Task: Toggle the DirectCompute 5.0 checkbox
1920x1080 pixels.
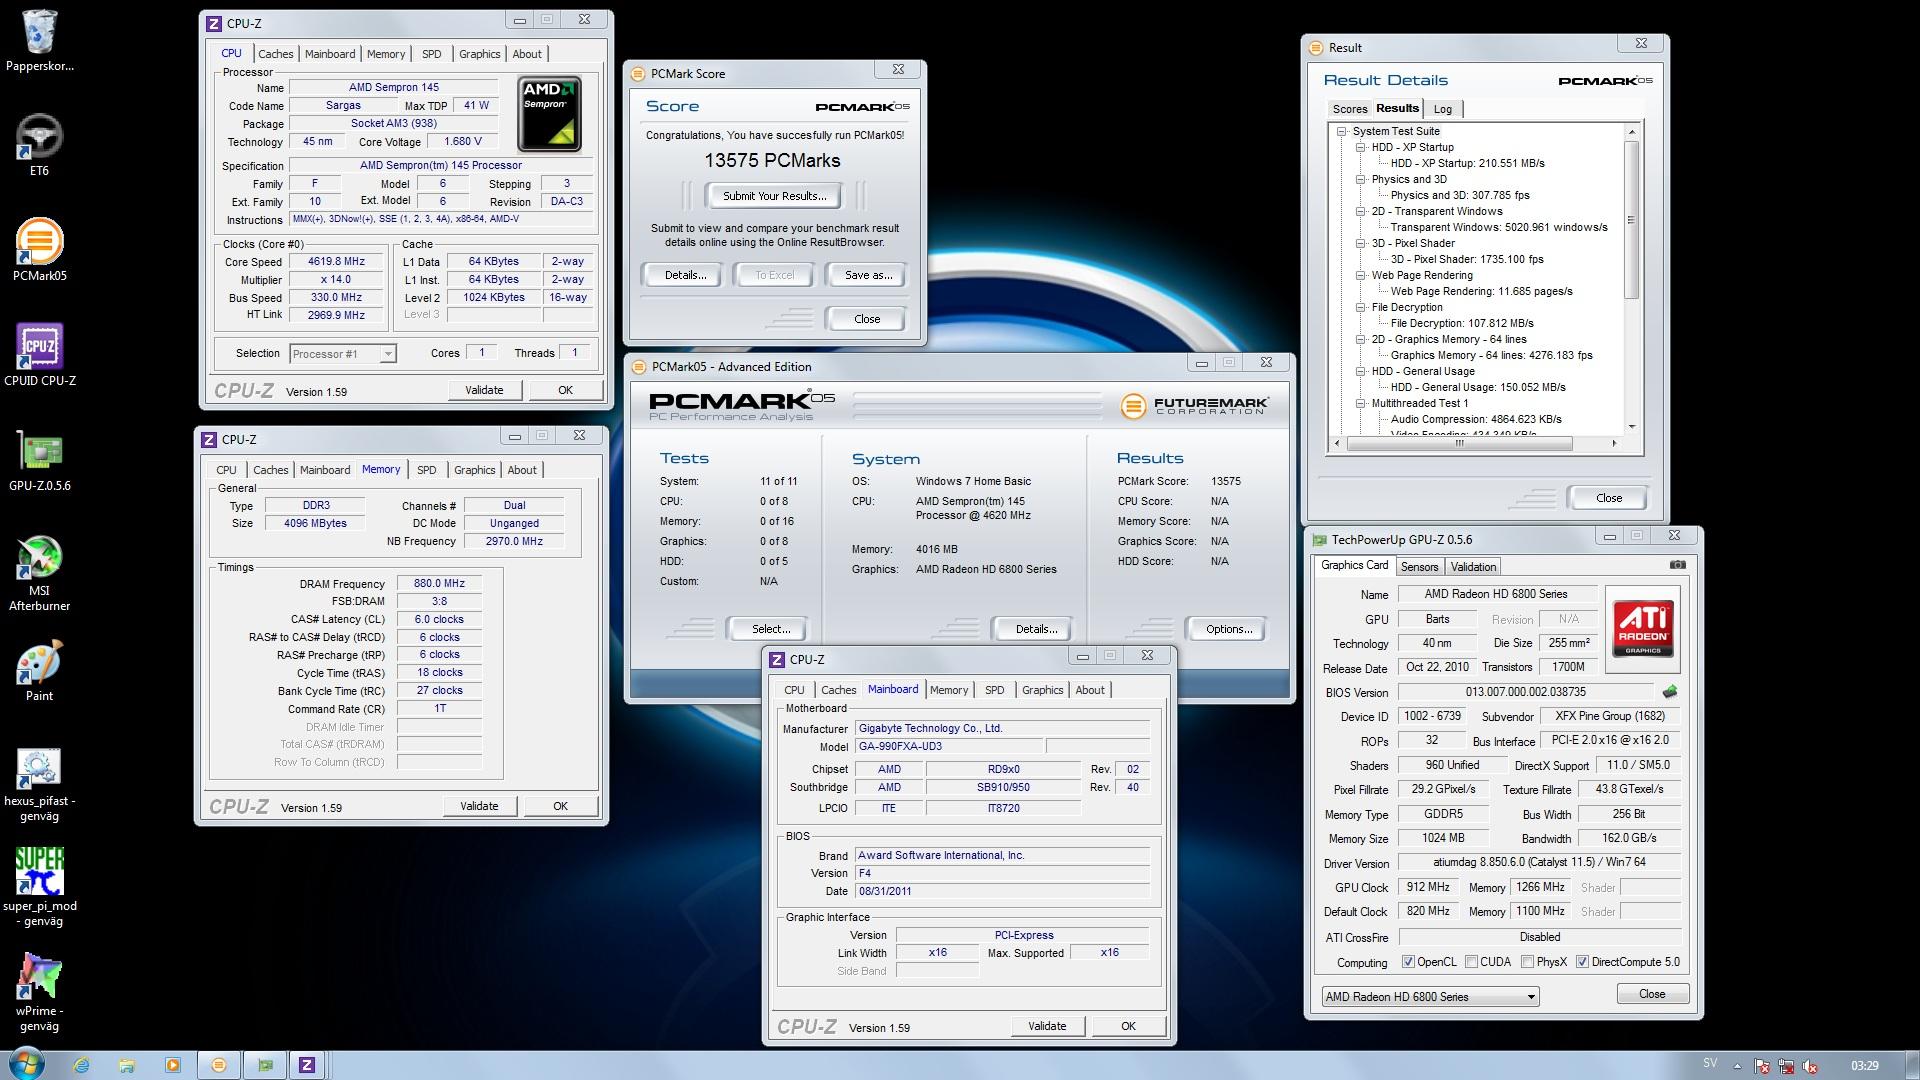Action: click(1582, 962)
